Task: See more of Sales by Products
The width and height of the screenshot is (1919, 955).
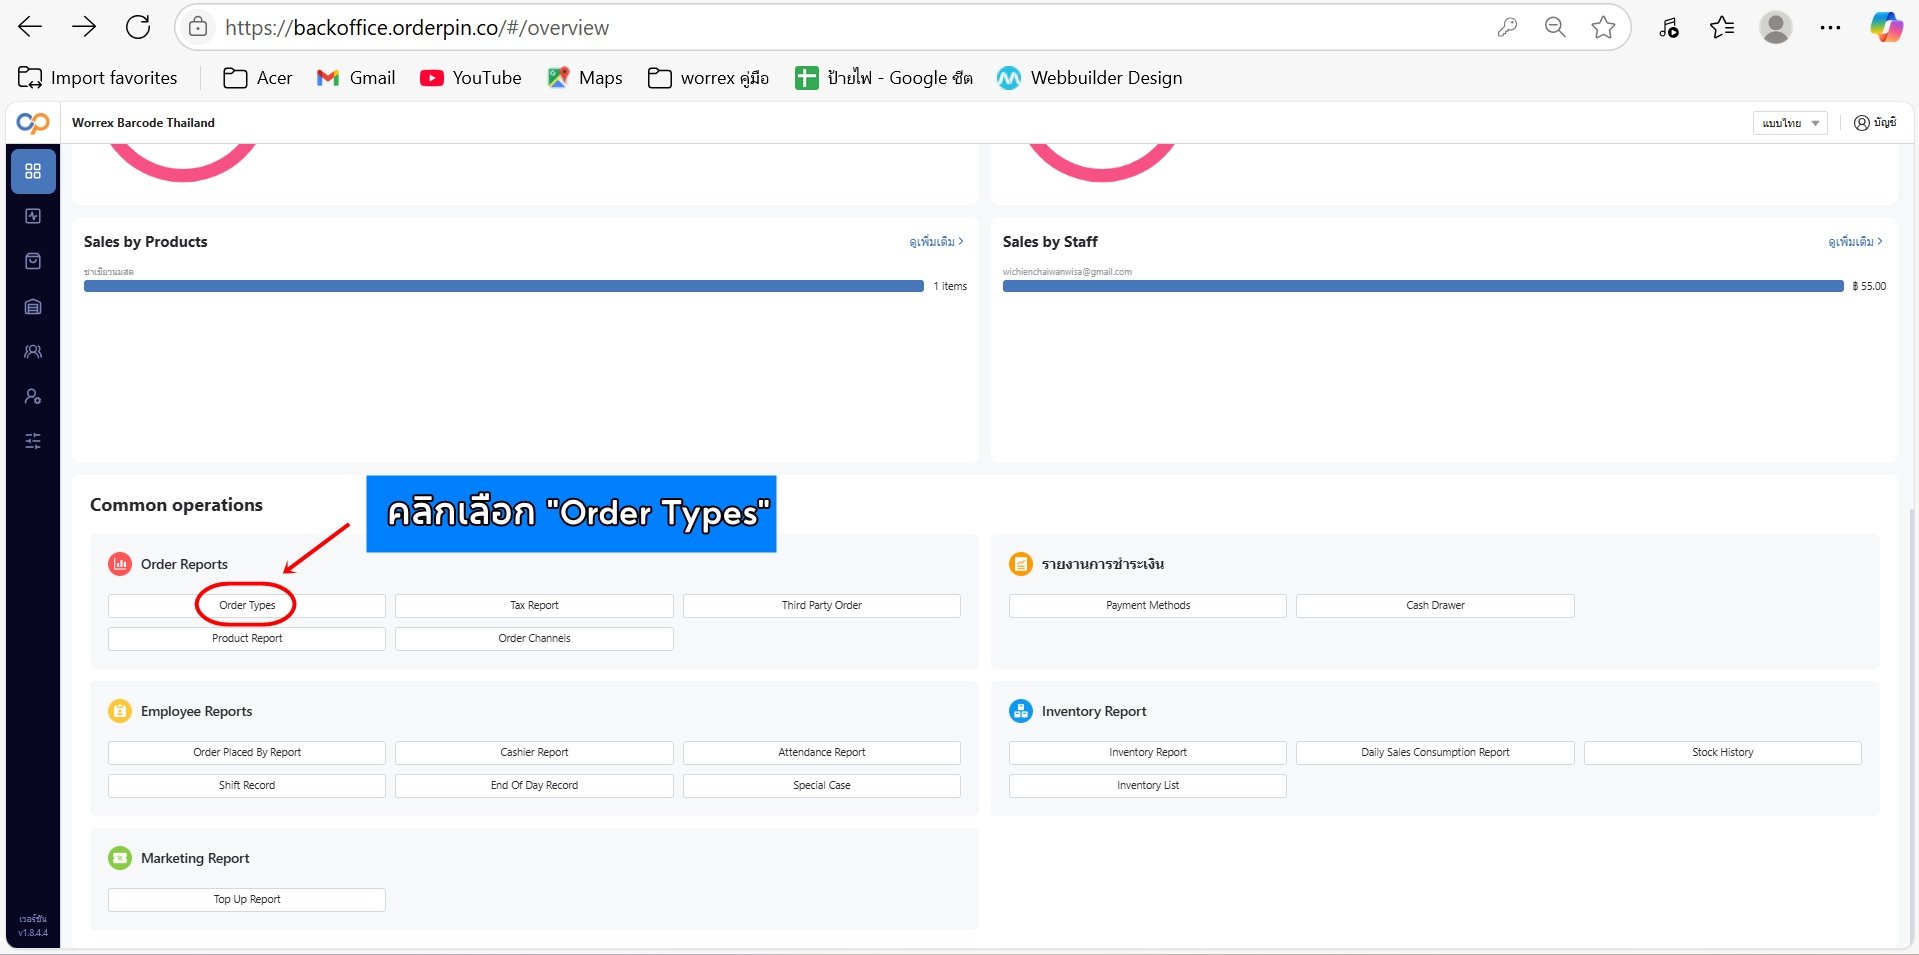Action: [x=936, y=242]
